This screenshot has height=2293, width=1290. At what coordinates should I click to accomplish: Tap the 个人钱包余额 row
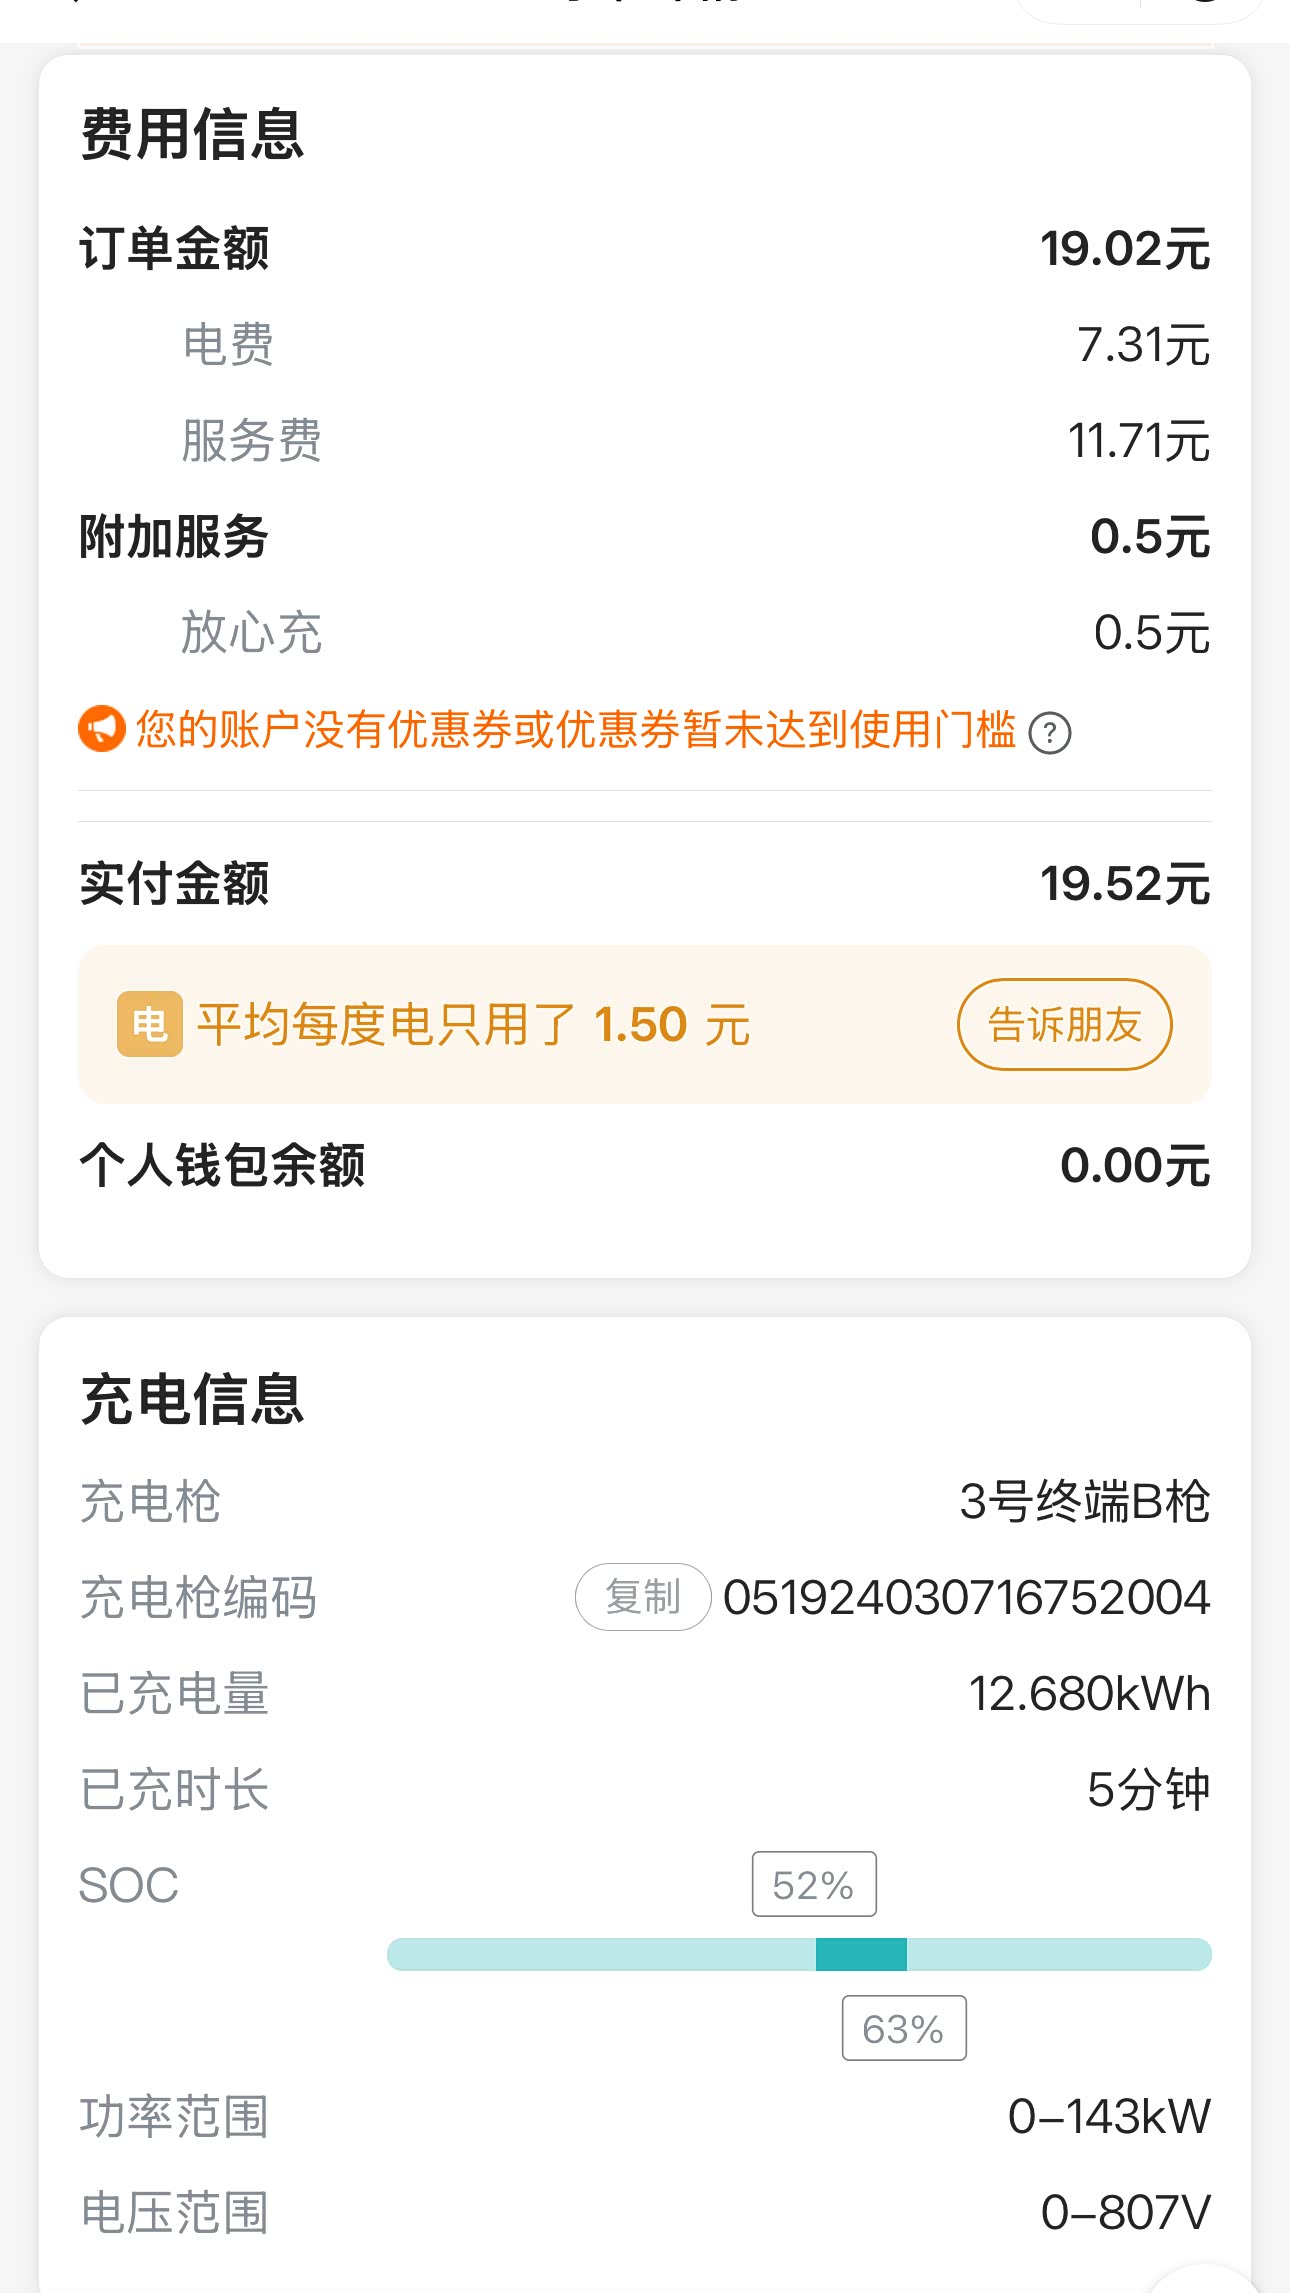pos(645,1166)
